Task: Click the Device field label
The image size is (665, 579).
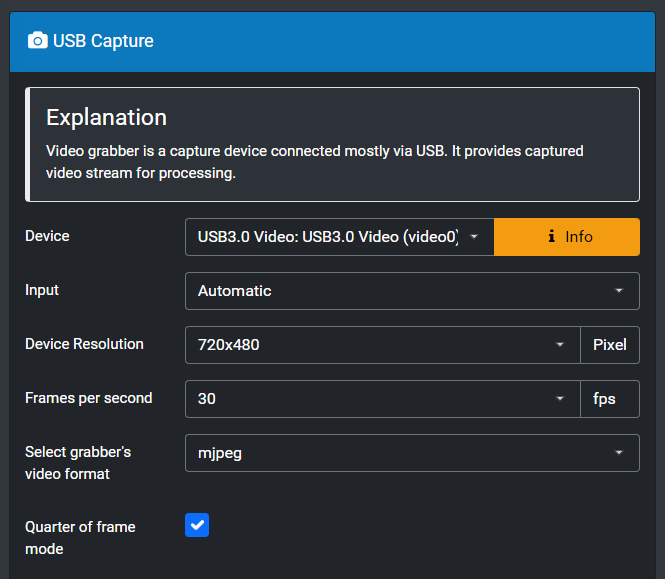Action: tap(47, 236)
